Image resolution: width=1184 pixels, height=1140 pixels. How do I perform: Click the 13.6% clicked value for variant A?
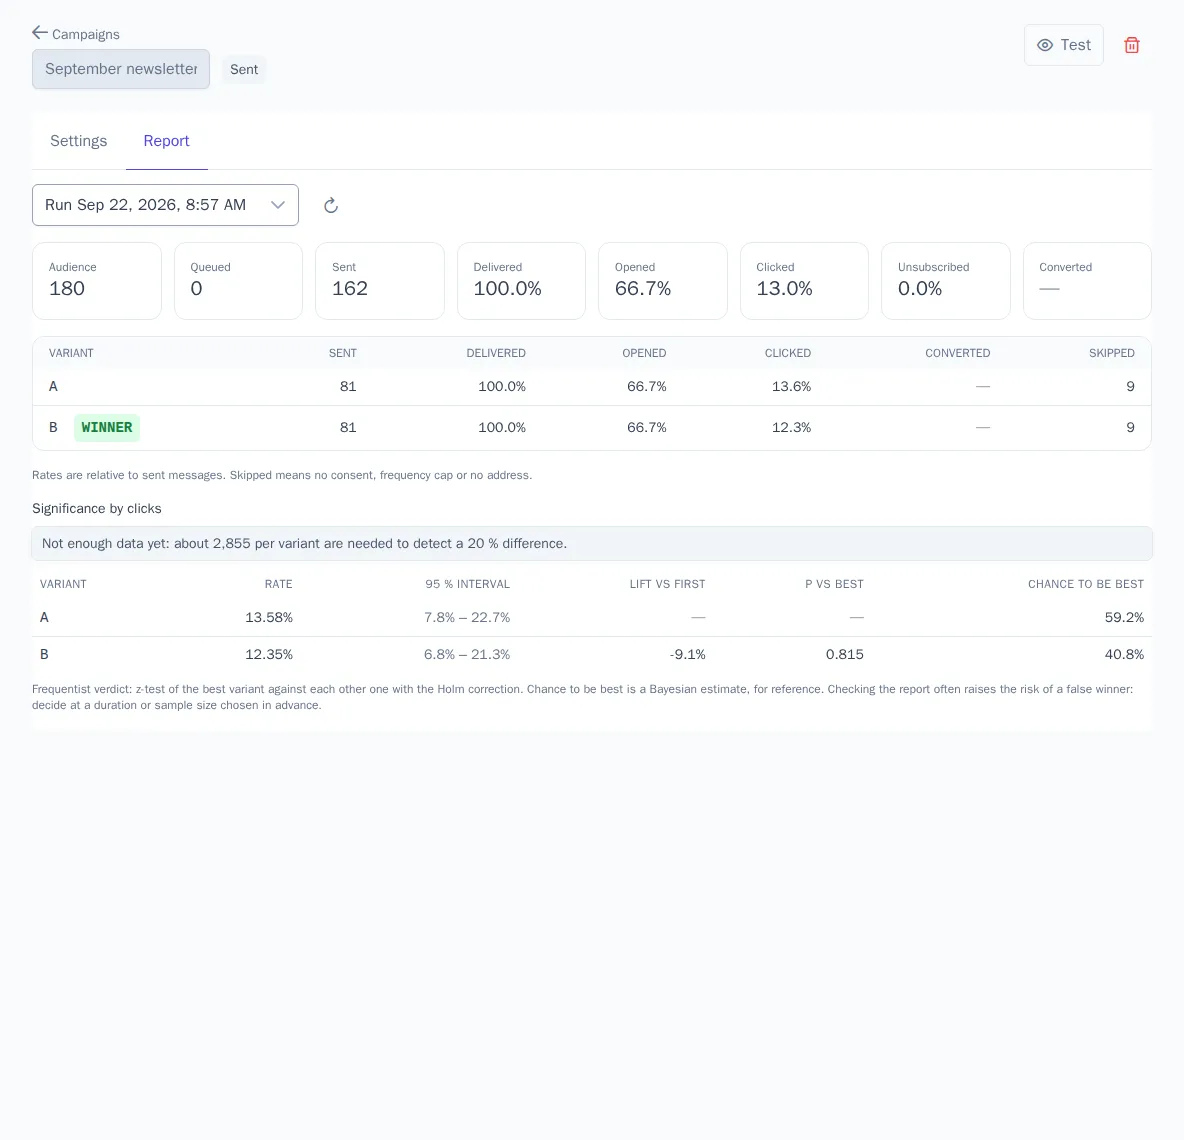coord(791,387)
